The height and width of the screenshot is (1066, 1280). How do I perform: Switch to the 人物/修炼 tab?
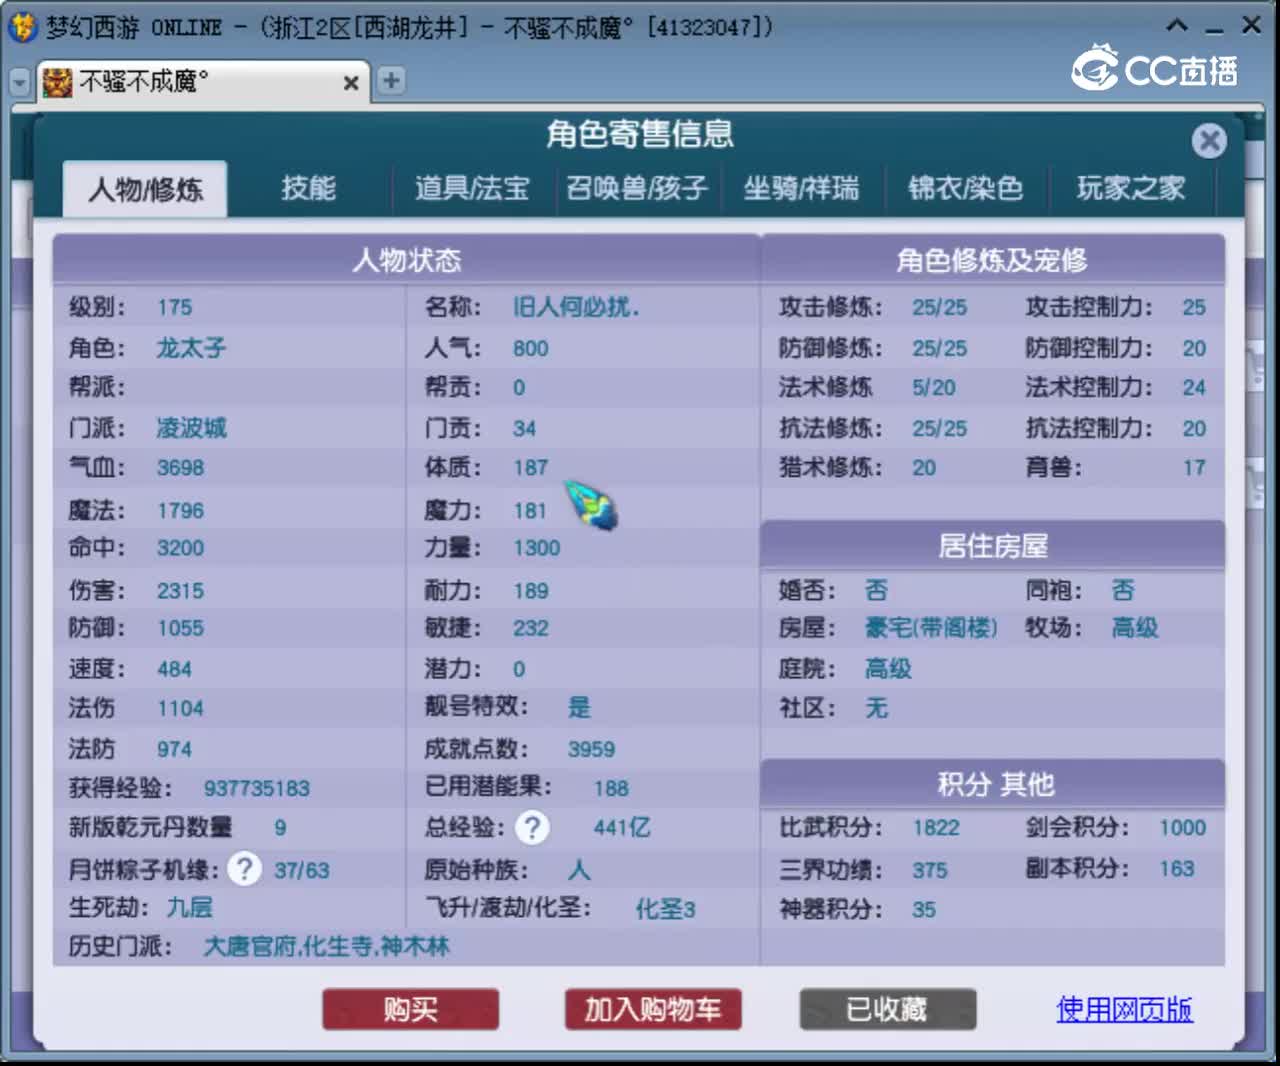click(145, 189)
